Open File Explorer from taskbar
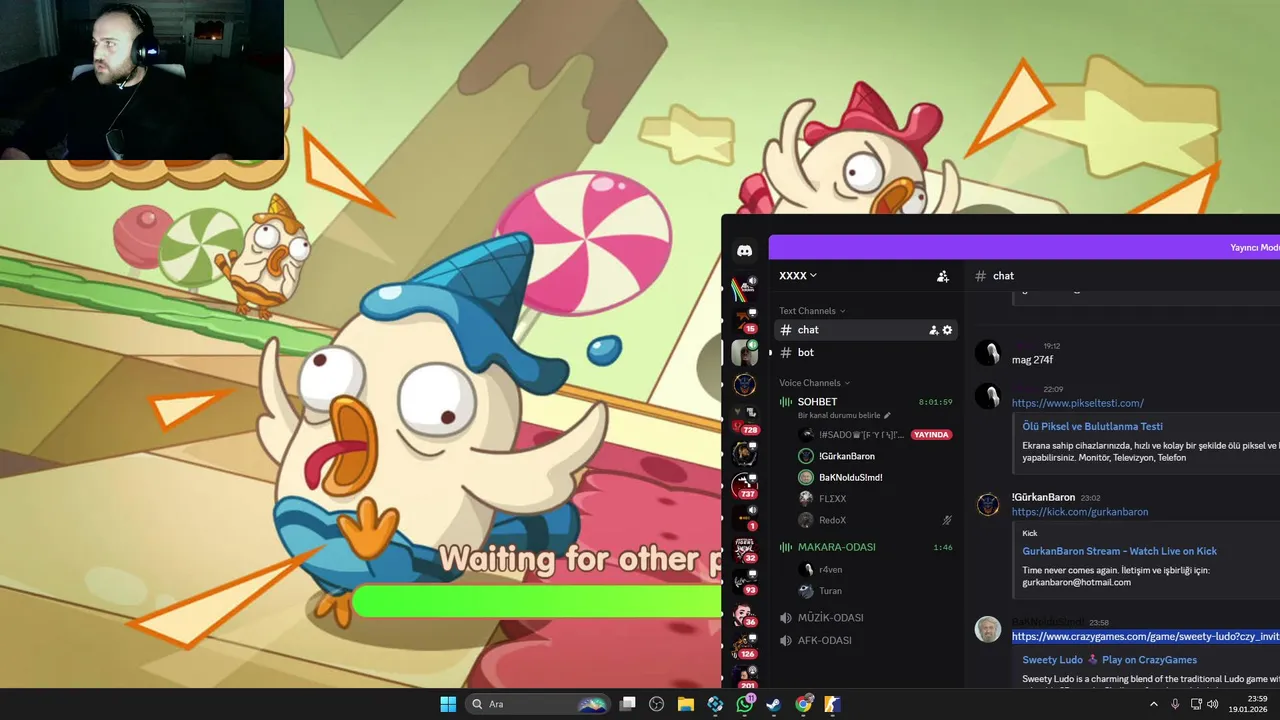The height and width of the screenshot is (720, 1280). [686, 704]
